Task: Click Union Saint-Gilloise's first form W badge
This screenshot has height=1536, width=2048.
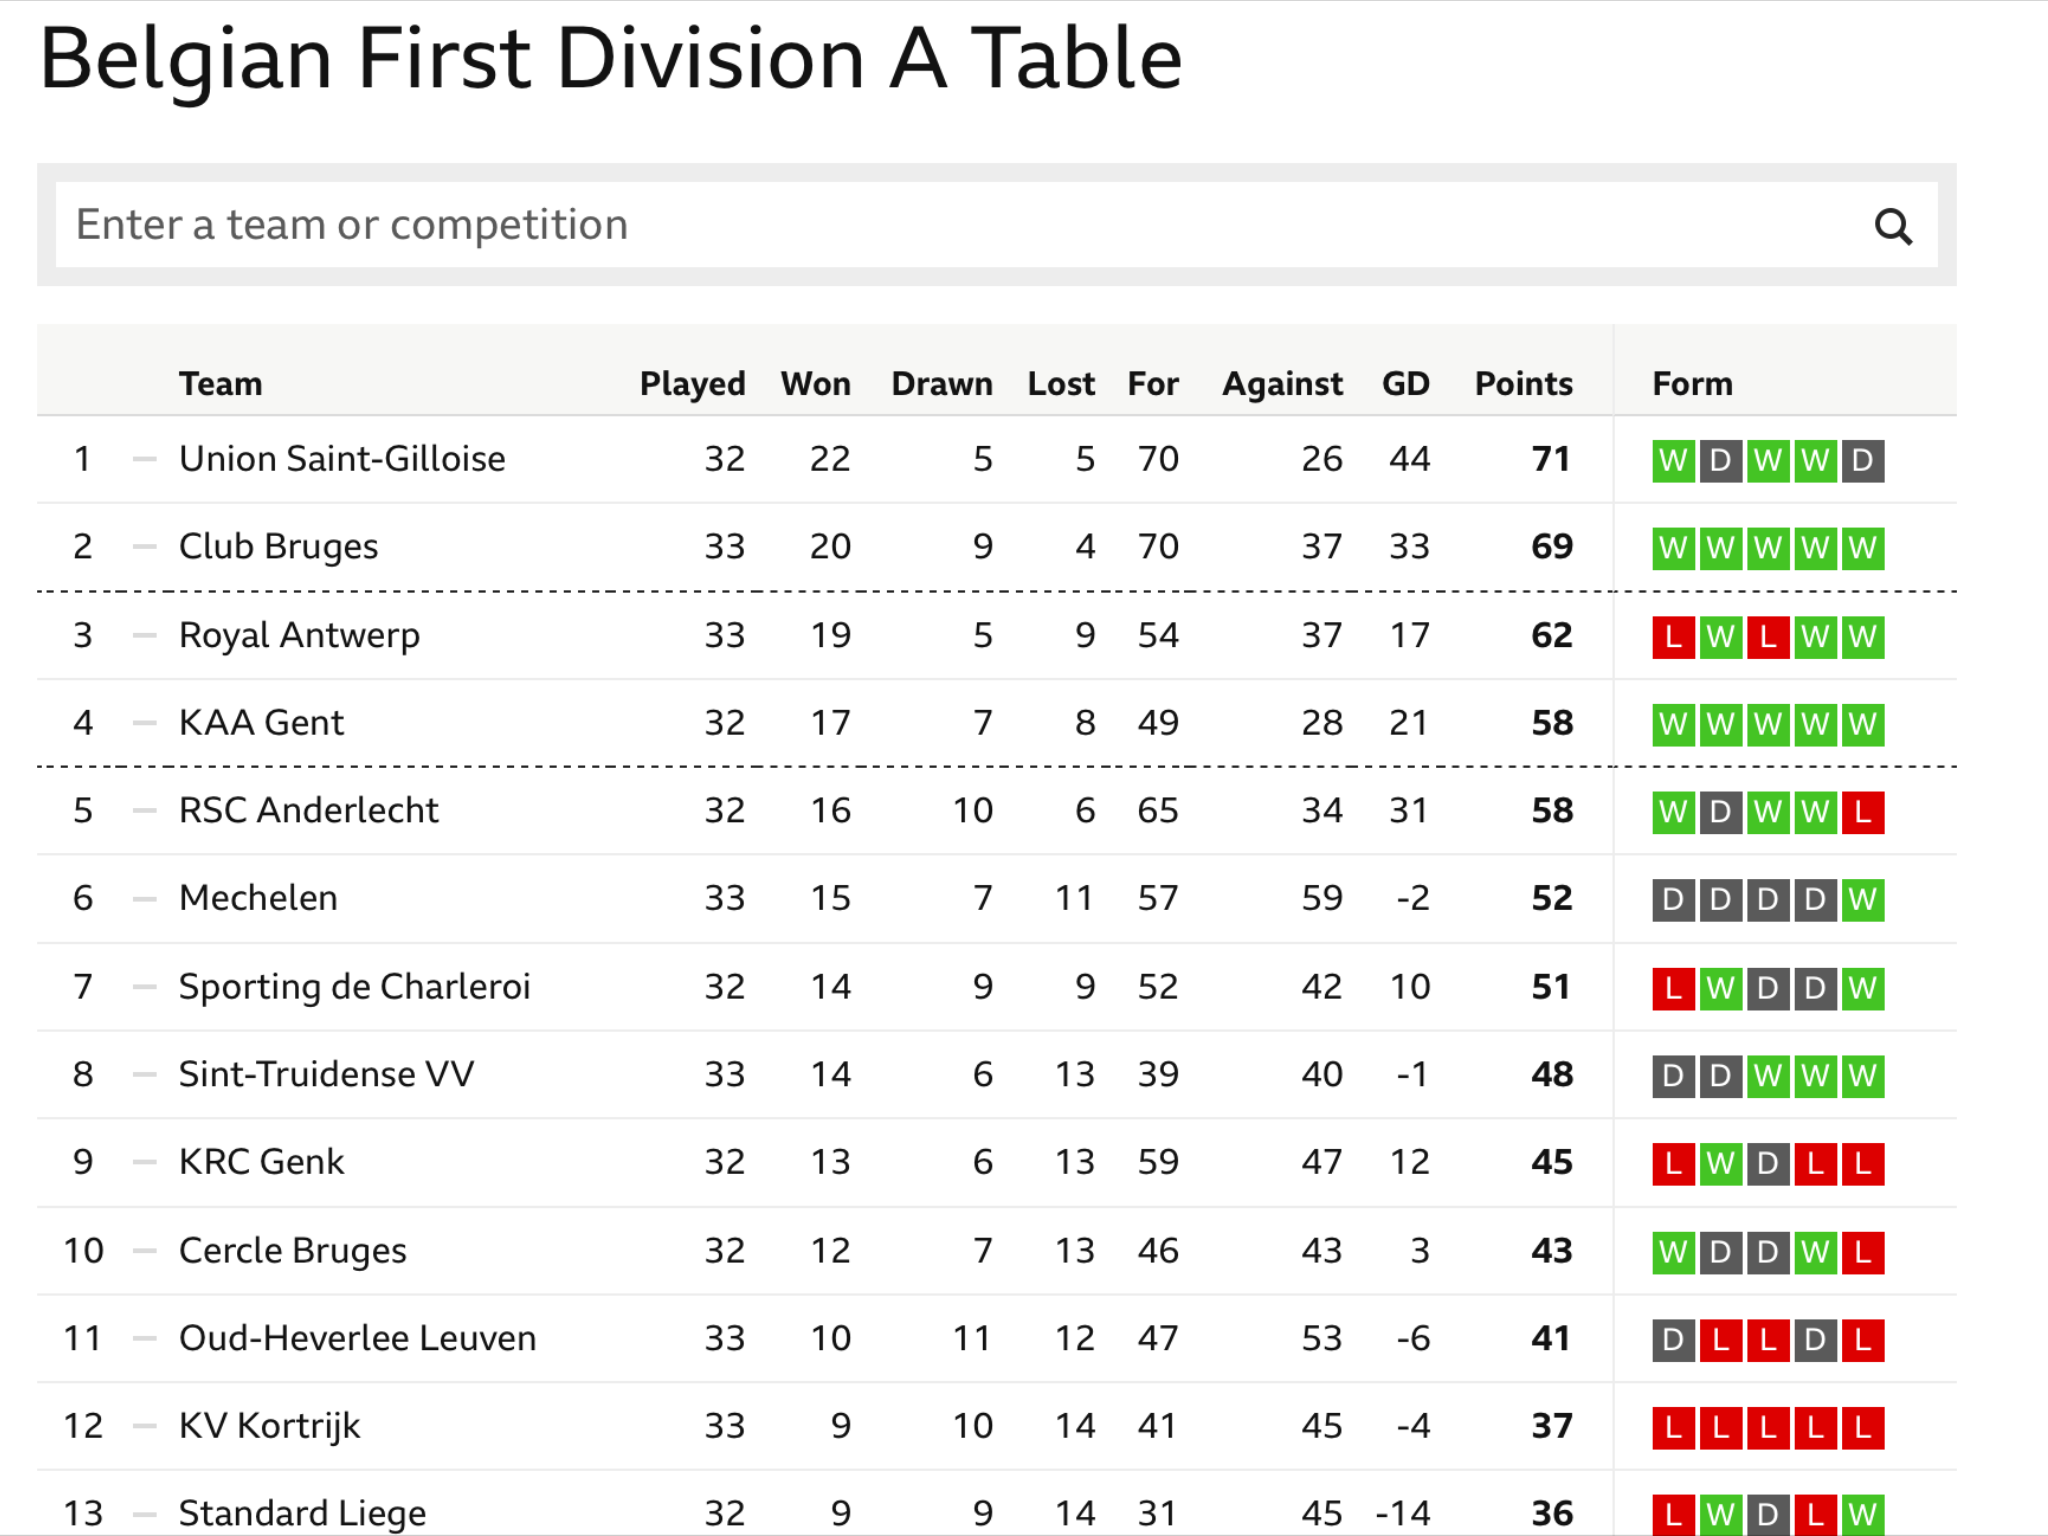Action: coord(1673,461)
